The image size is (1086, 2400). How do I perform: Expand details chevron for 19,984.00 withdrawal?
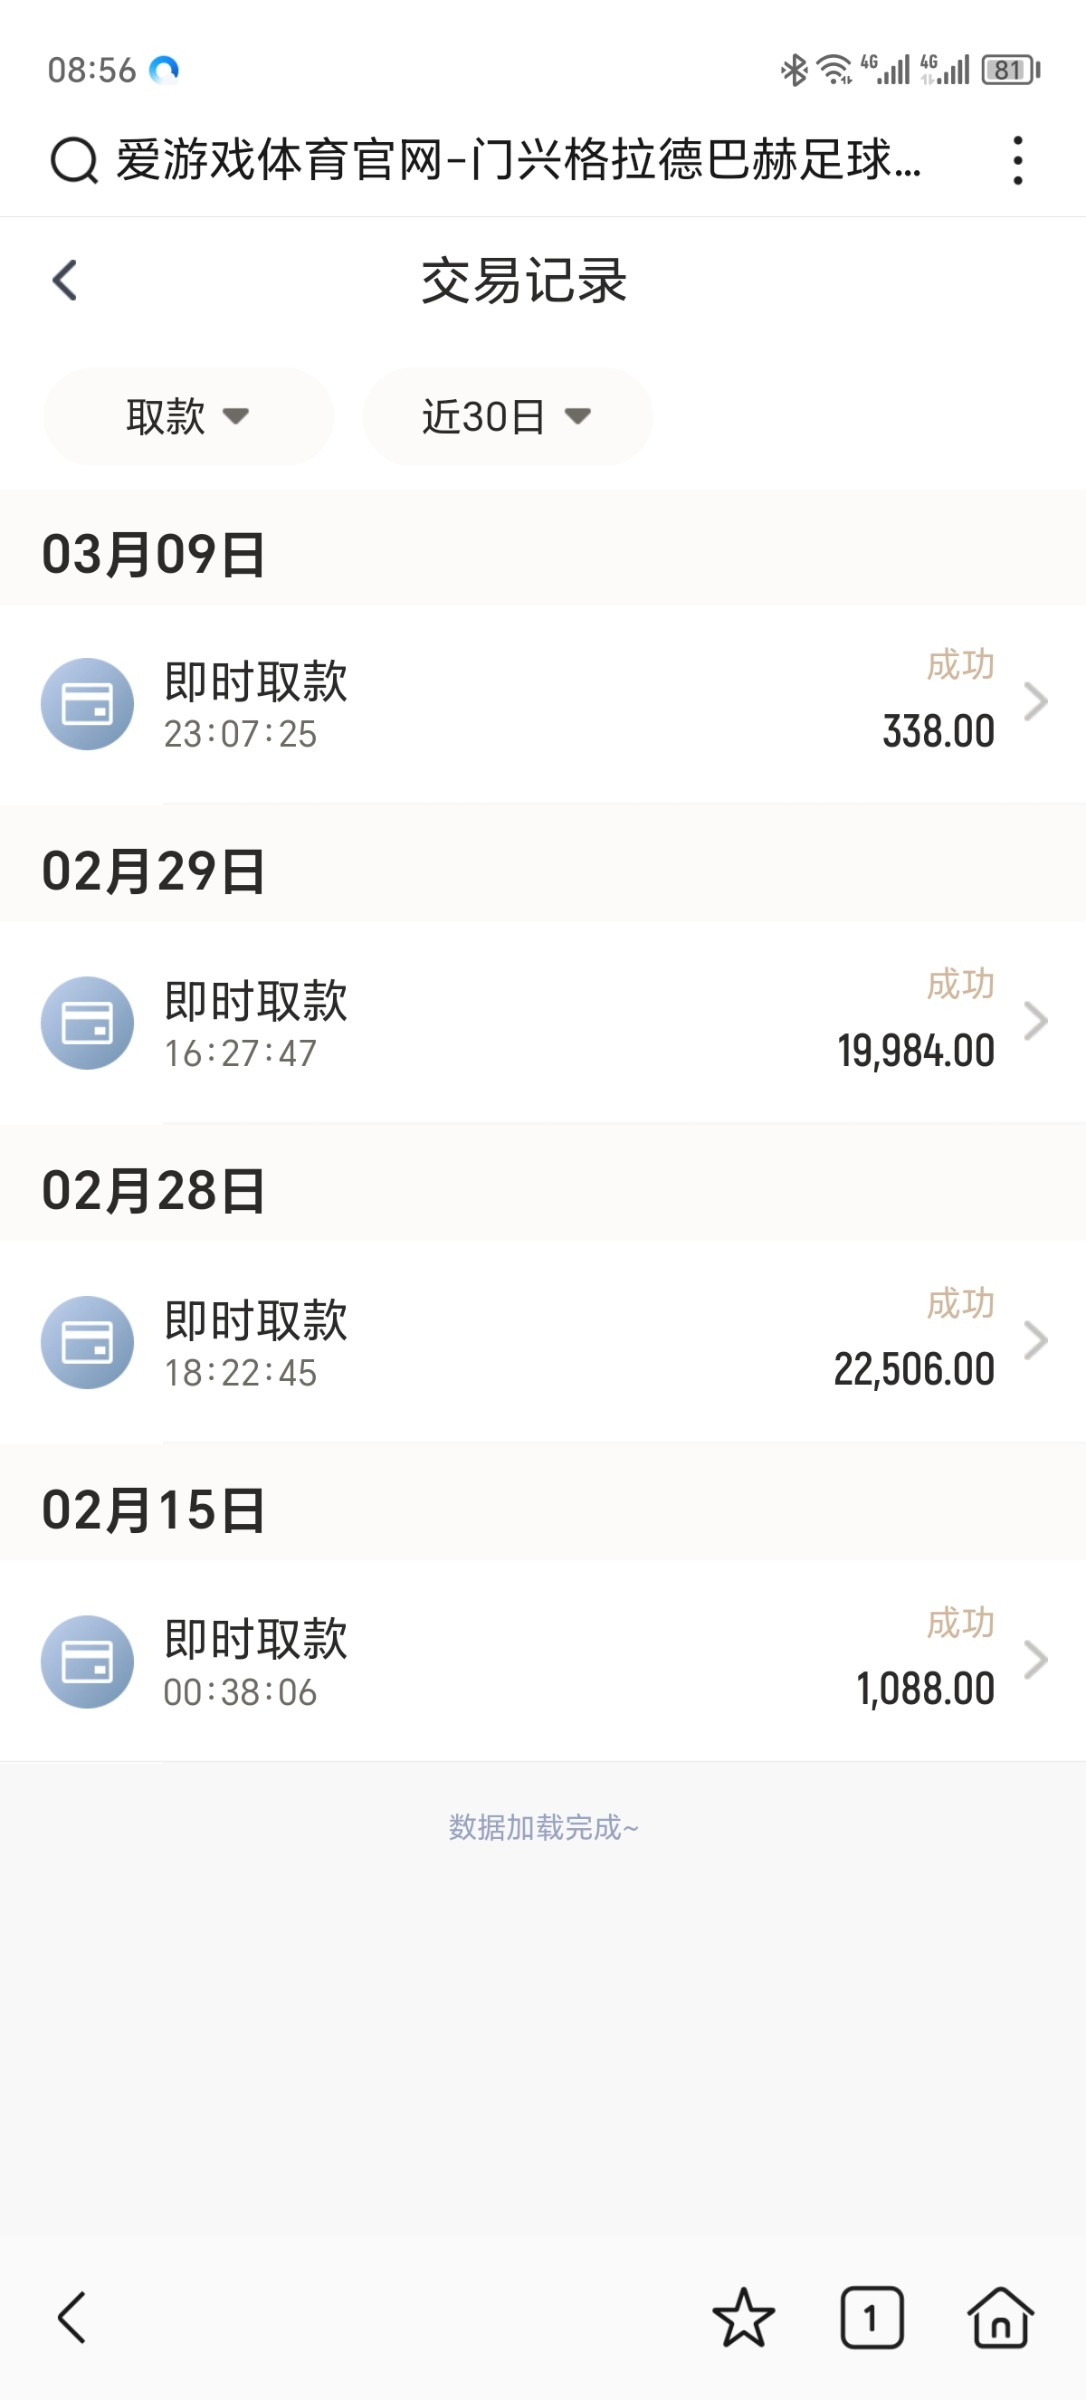tap(1036, 1021)
